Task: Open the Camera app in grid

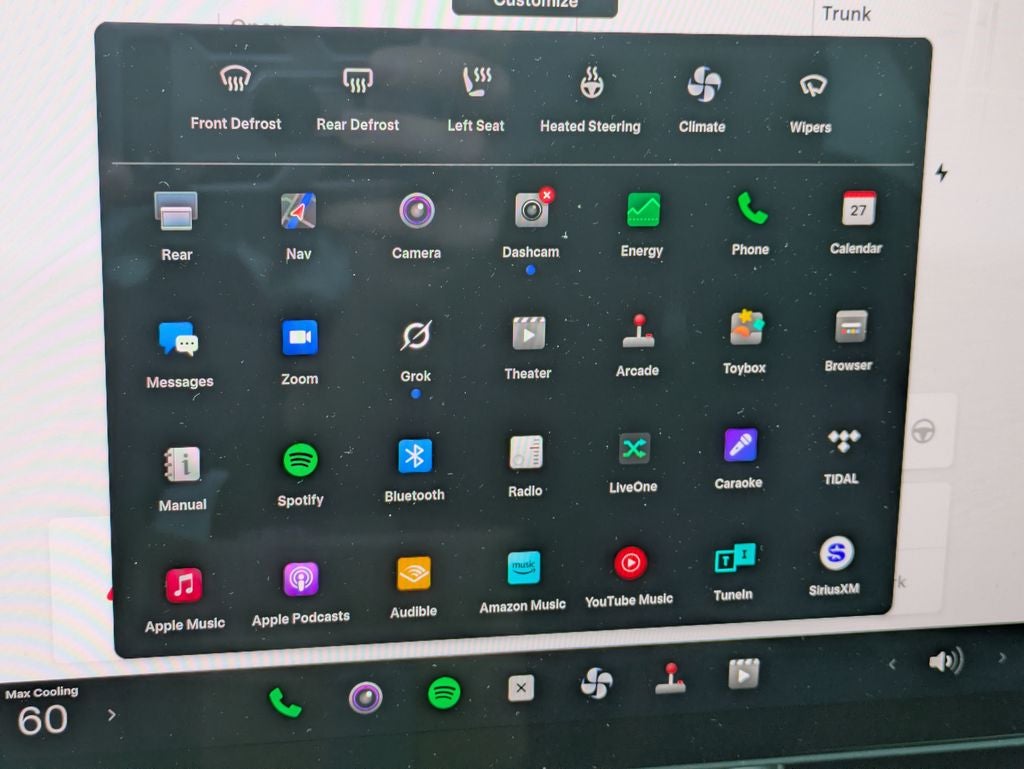Action: point(417,226)
